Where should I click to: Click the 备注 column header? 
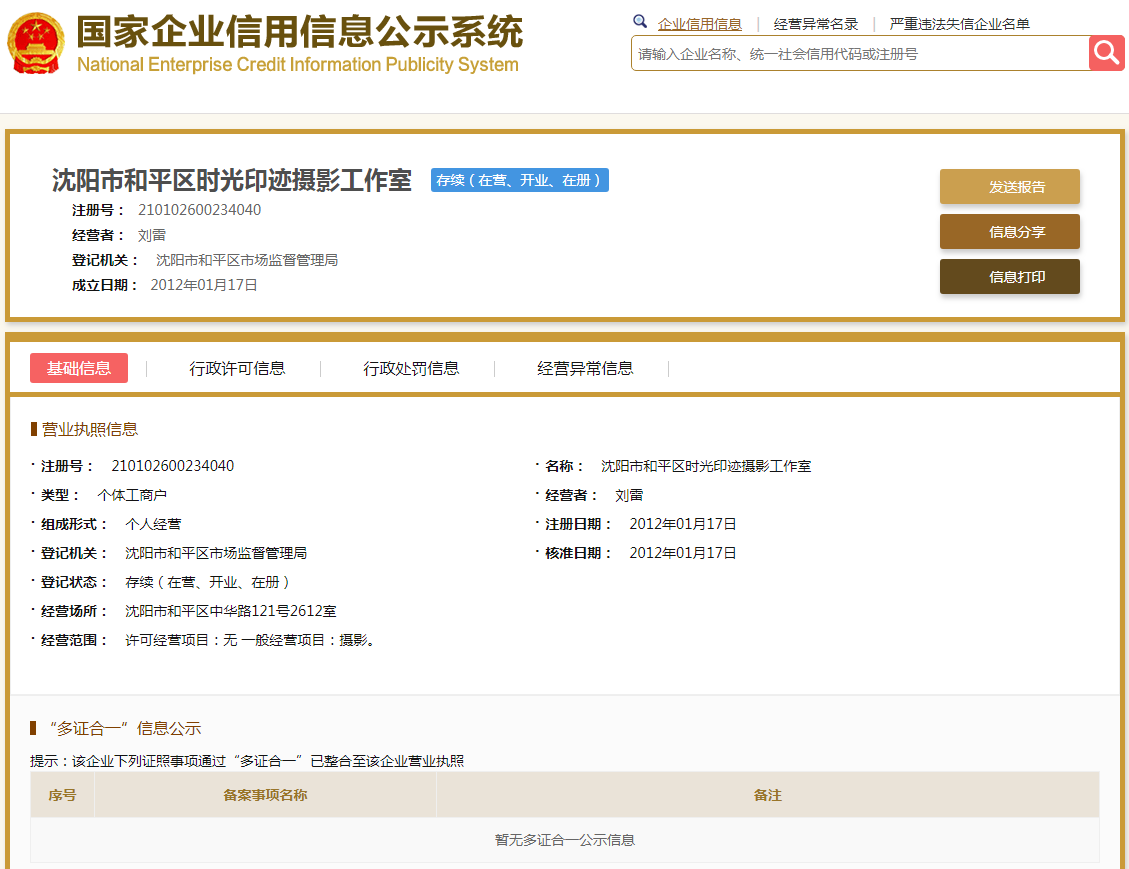pyautogui.click(x=767, y=795)
